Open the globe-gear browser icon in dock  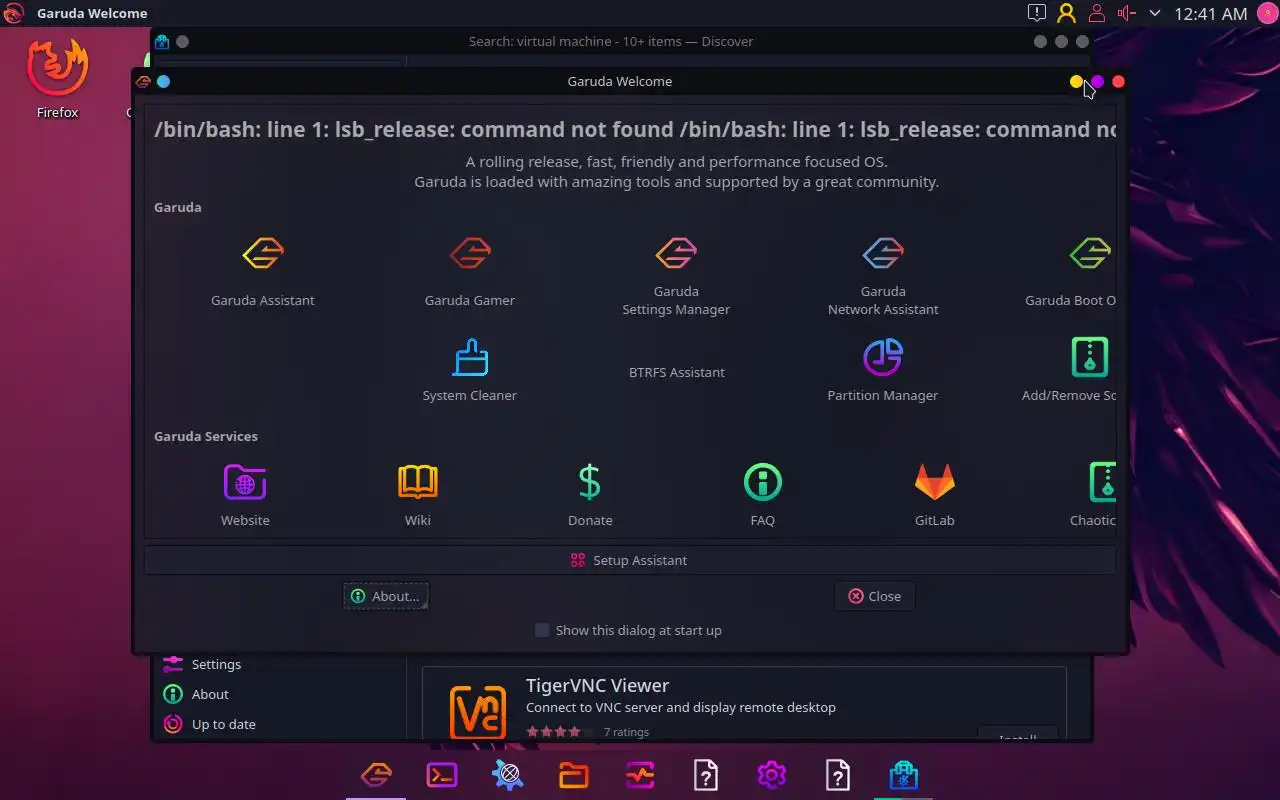(508, 775)
